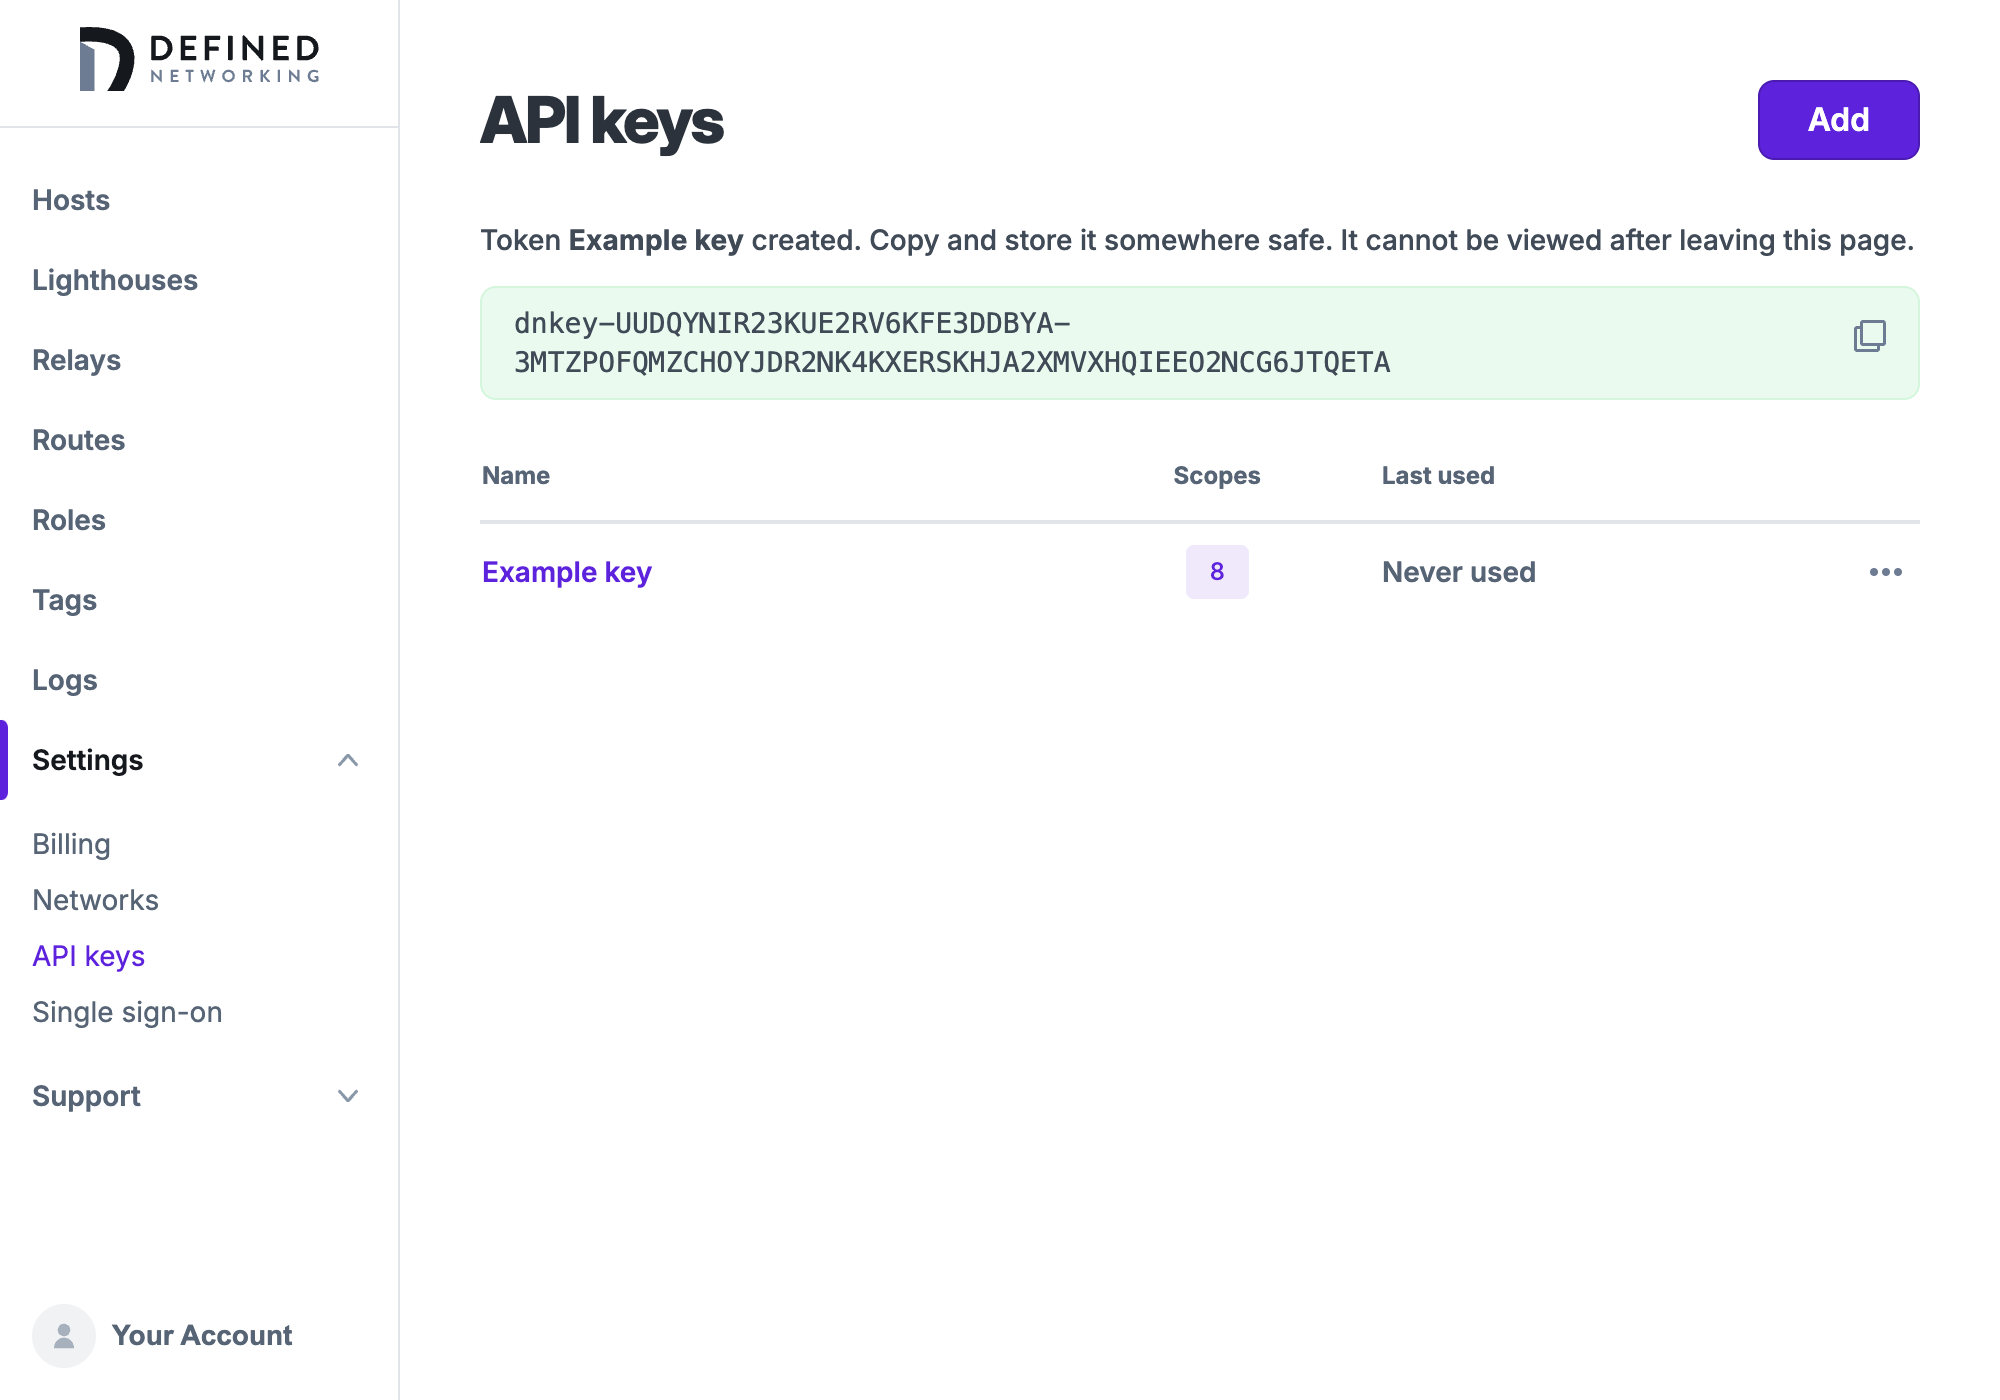This screenshot has width=2000, height=1400.
Task: Click the Logs navigation item
Action: click(x=65, y=679)
